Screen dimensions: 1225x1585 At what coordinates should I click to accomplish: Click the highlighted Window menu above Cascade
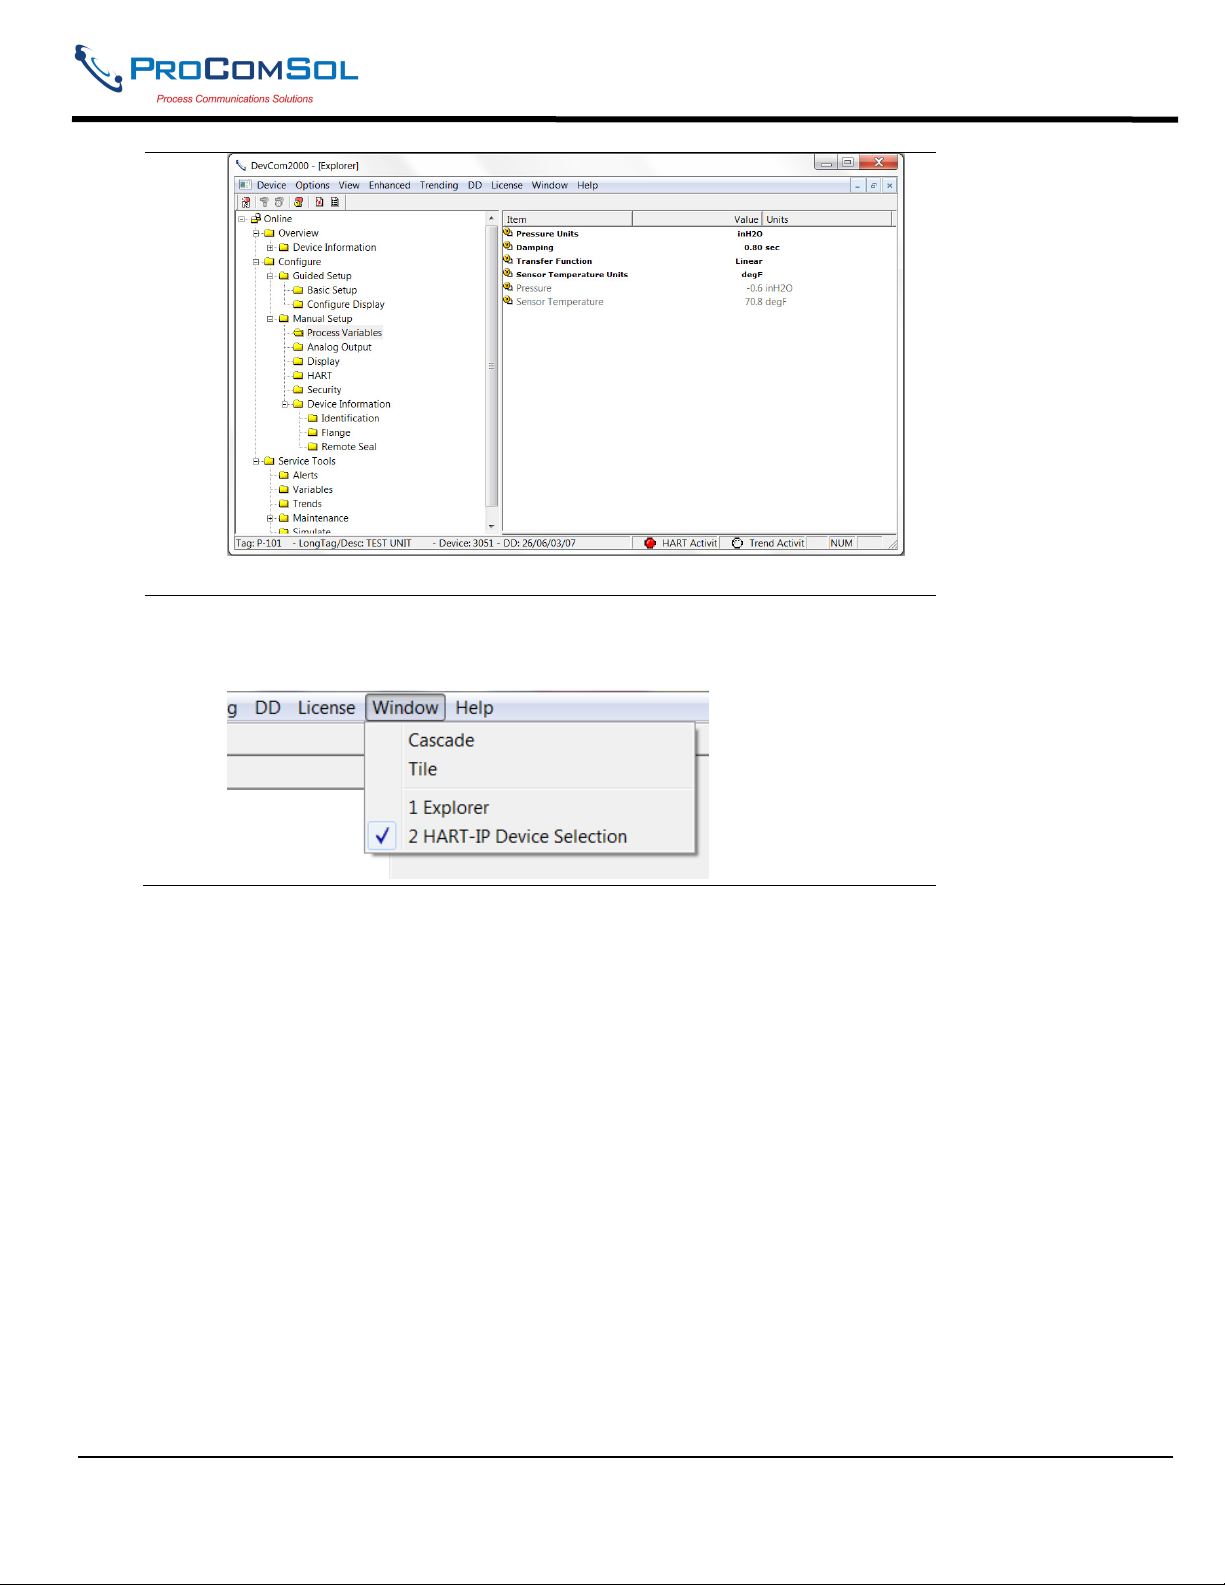pos(405,707)
